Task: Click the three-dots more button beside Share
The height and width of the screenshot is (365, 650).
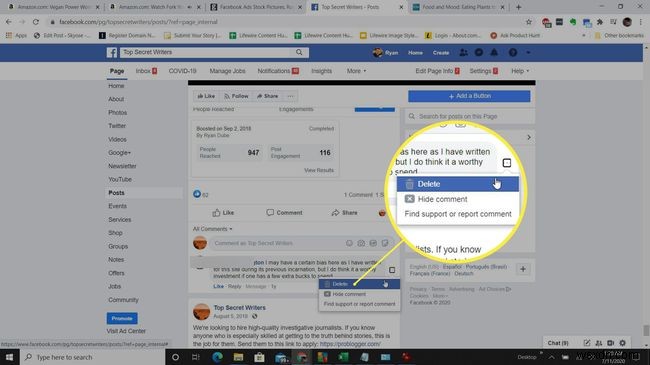Action: pyautogui.click(x=291, y=96)
